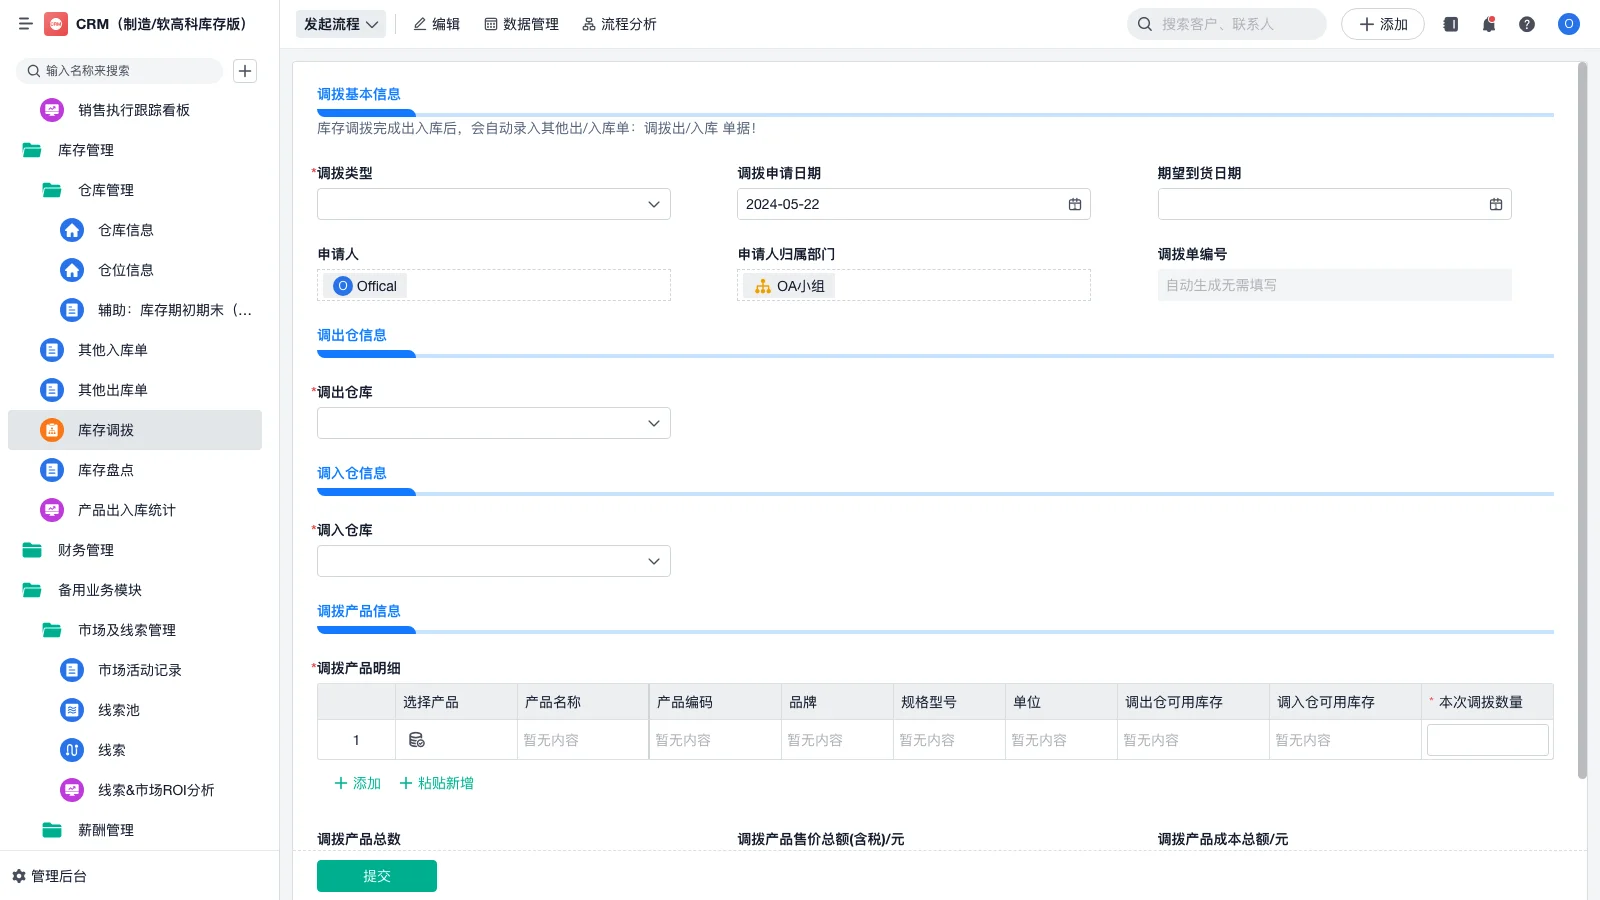
Task: Select the 编辑 edit pencil icon
Action: tap(422, 24)
